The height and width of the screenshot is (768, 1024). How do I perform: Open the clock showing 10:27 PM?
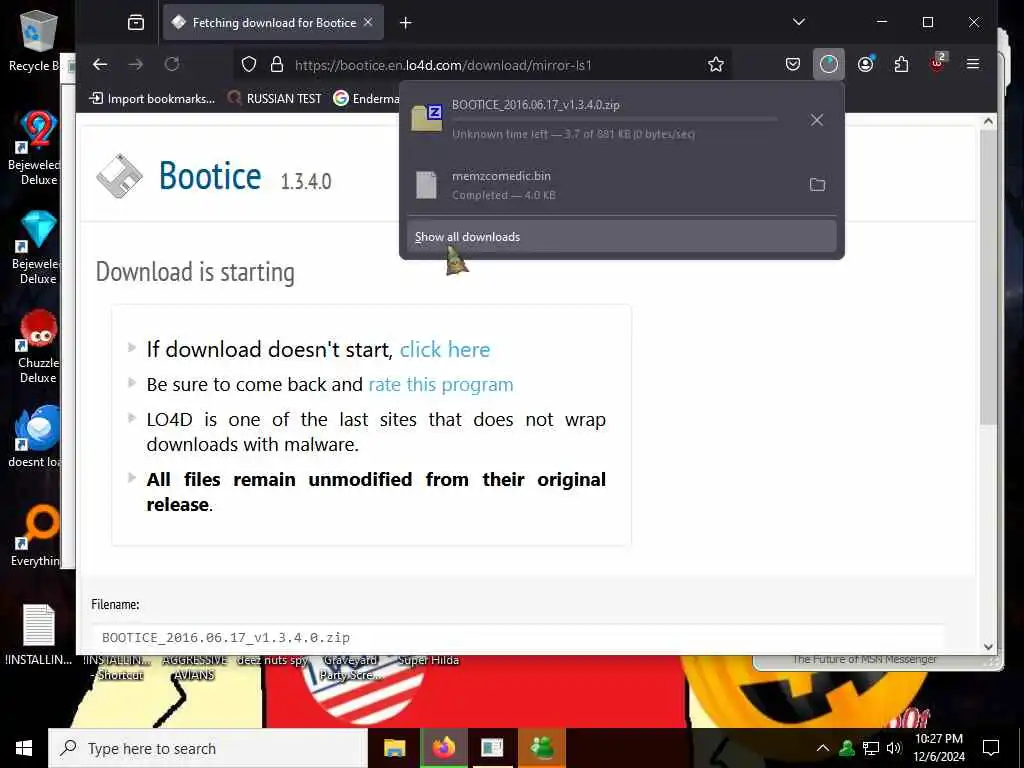(x=939, y=748)
